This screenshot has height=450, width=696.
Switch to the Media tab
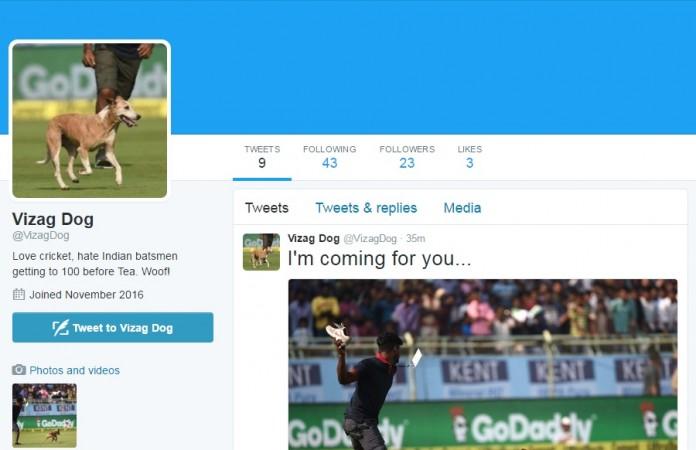462,208
